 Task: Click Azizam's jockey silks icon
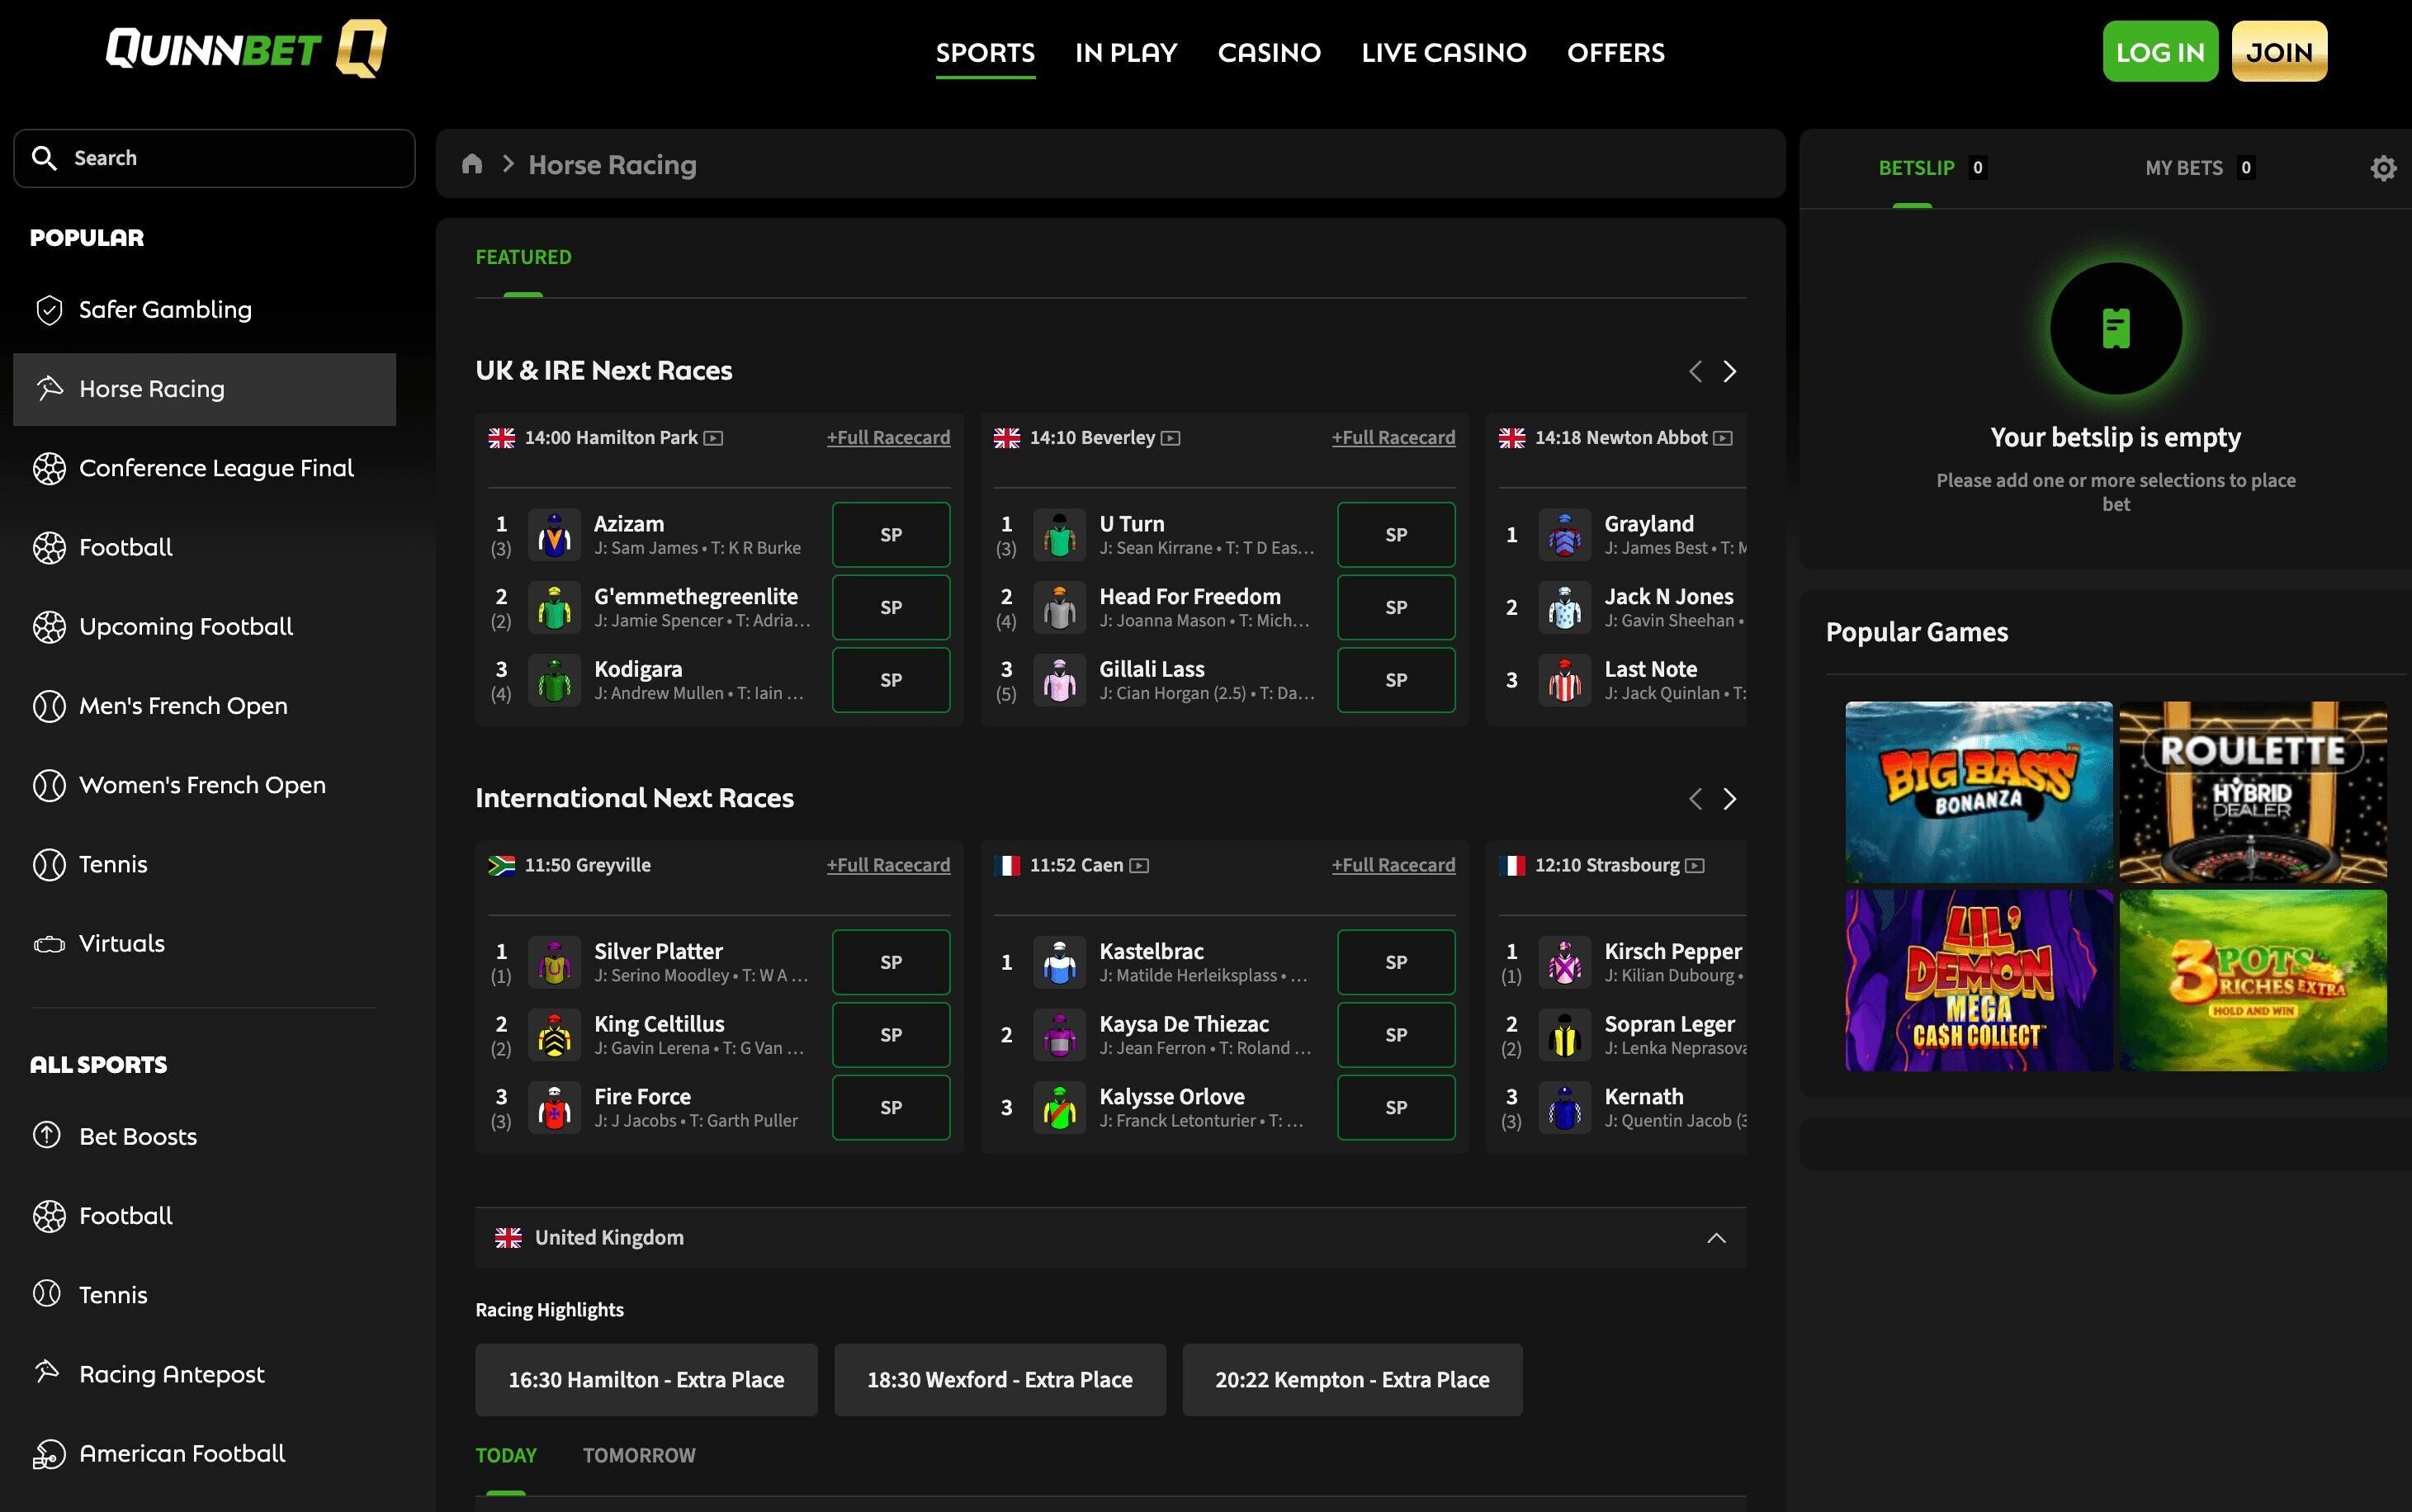554,535
